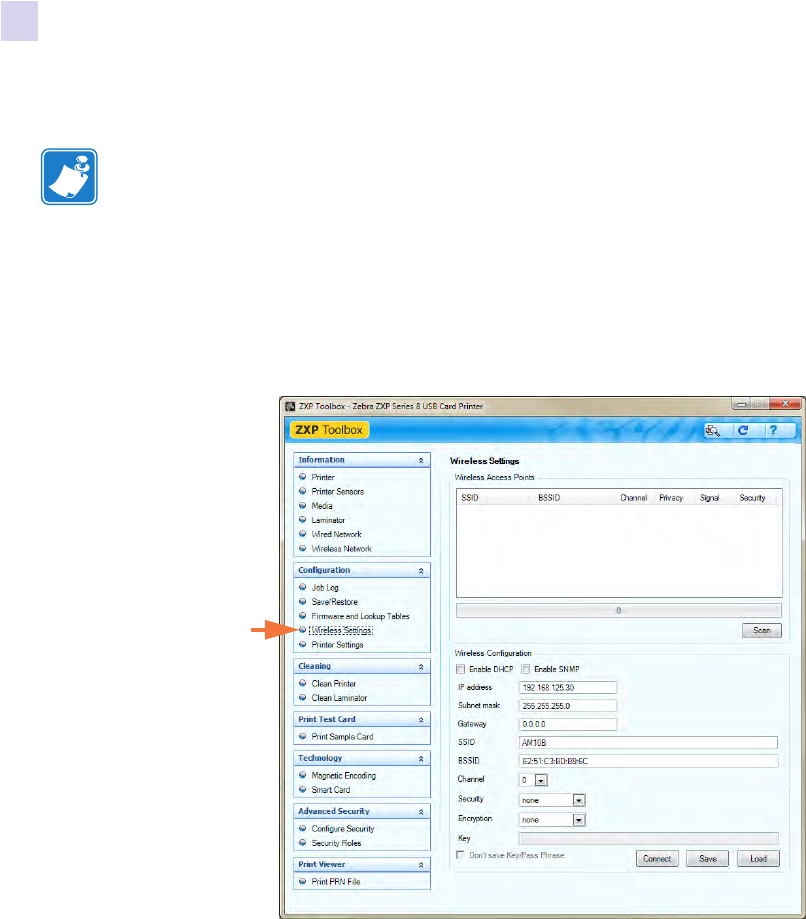The height and width of the screenshot is (919, 806).
Task: Open Firmware and Lookup Tables
Action: (x=361, y=616)
